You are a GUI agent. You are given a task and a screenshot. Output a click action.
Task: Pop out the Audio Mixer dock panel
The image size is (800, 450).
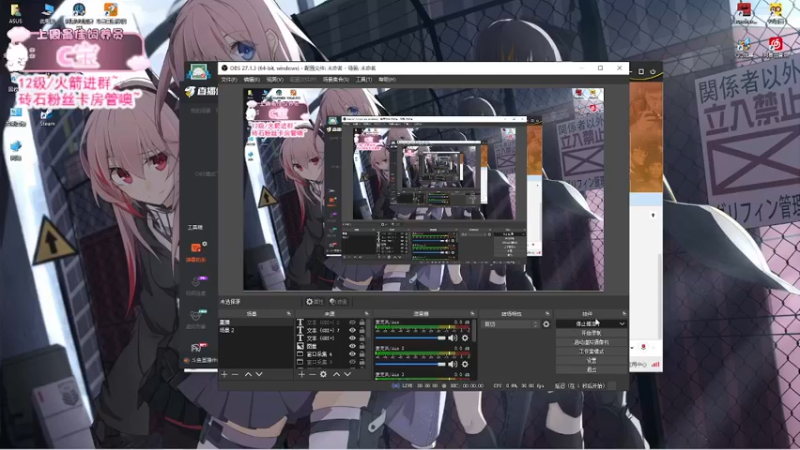pos(472,314)
